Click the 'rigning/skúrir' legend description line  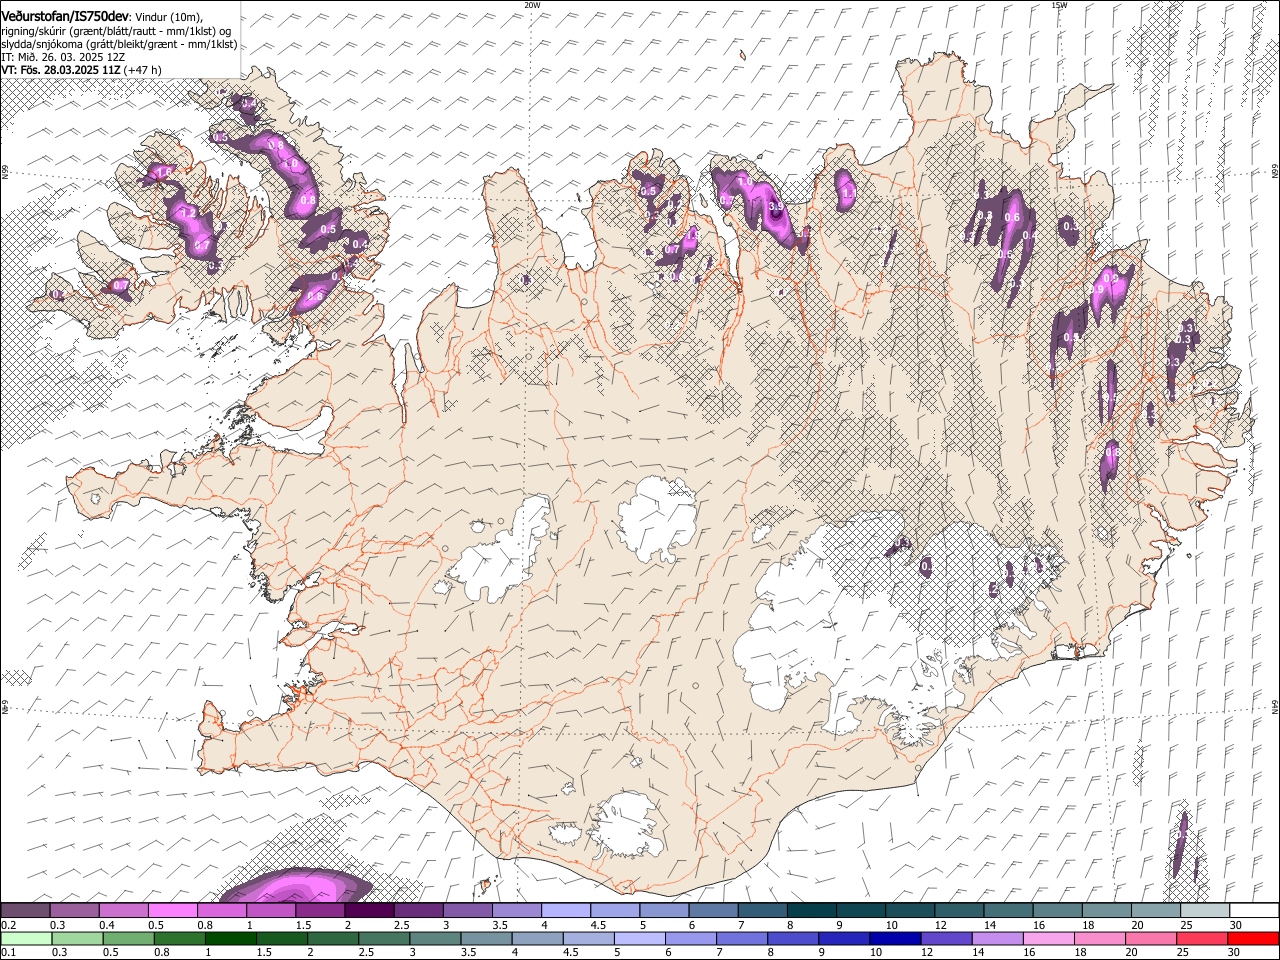pos(117,31)
